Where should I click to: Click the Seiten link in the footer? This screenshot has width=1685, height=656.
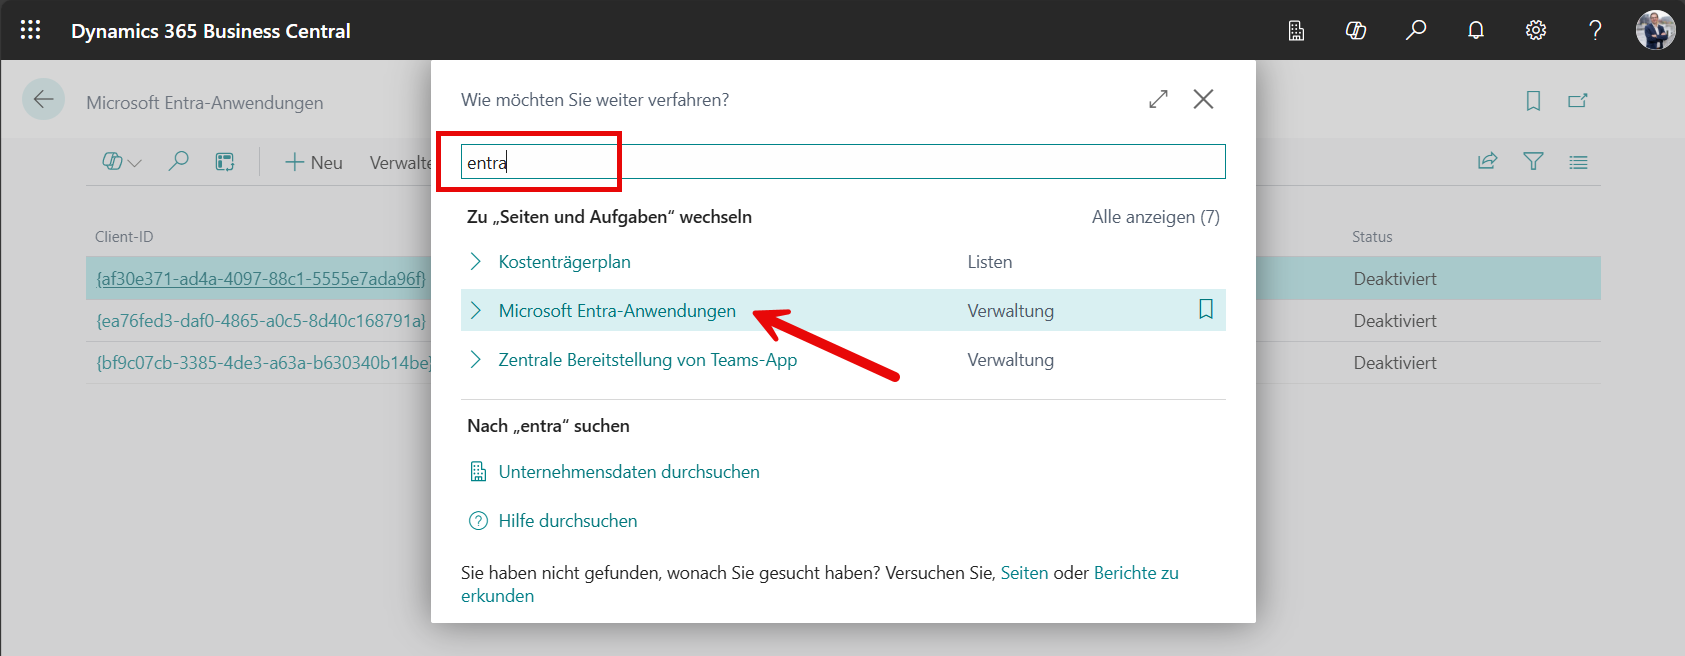click(1024, 573)
